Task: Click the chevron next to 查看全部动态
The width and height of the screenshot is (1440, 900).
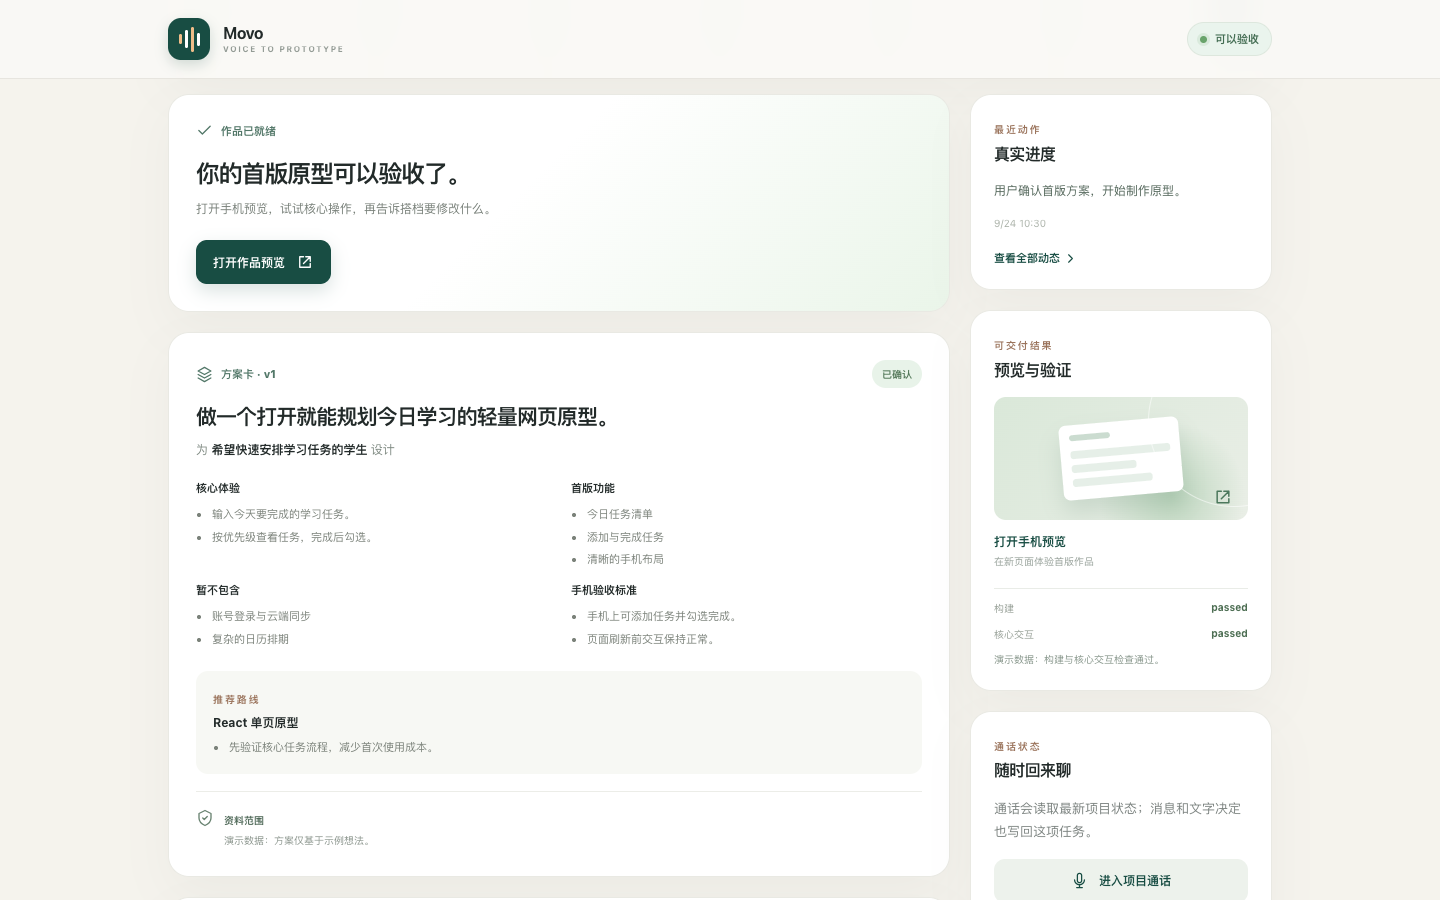Action: click(x=1070, y=258)
